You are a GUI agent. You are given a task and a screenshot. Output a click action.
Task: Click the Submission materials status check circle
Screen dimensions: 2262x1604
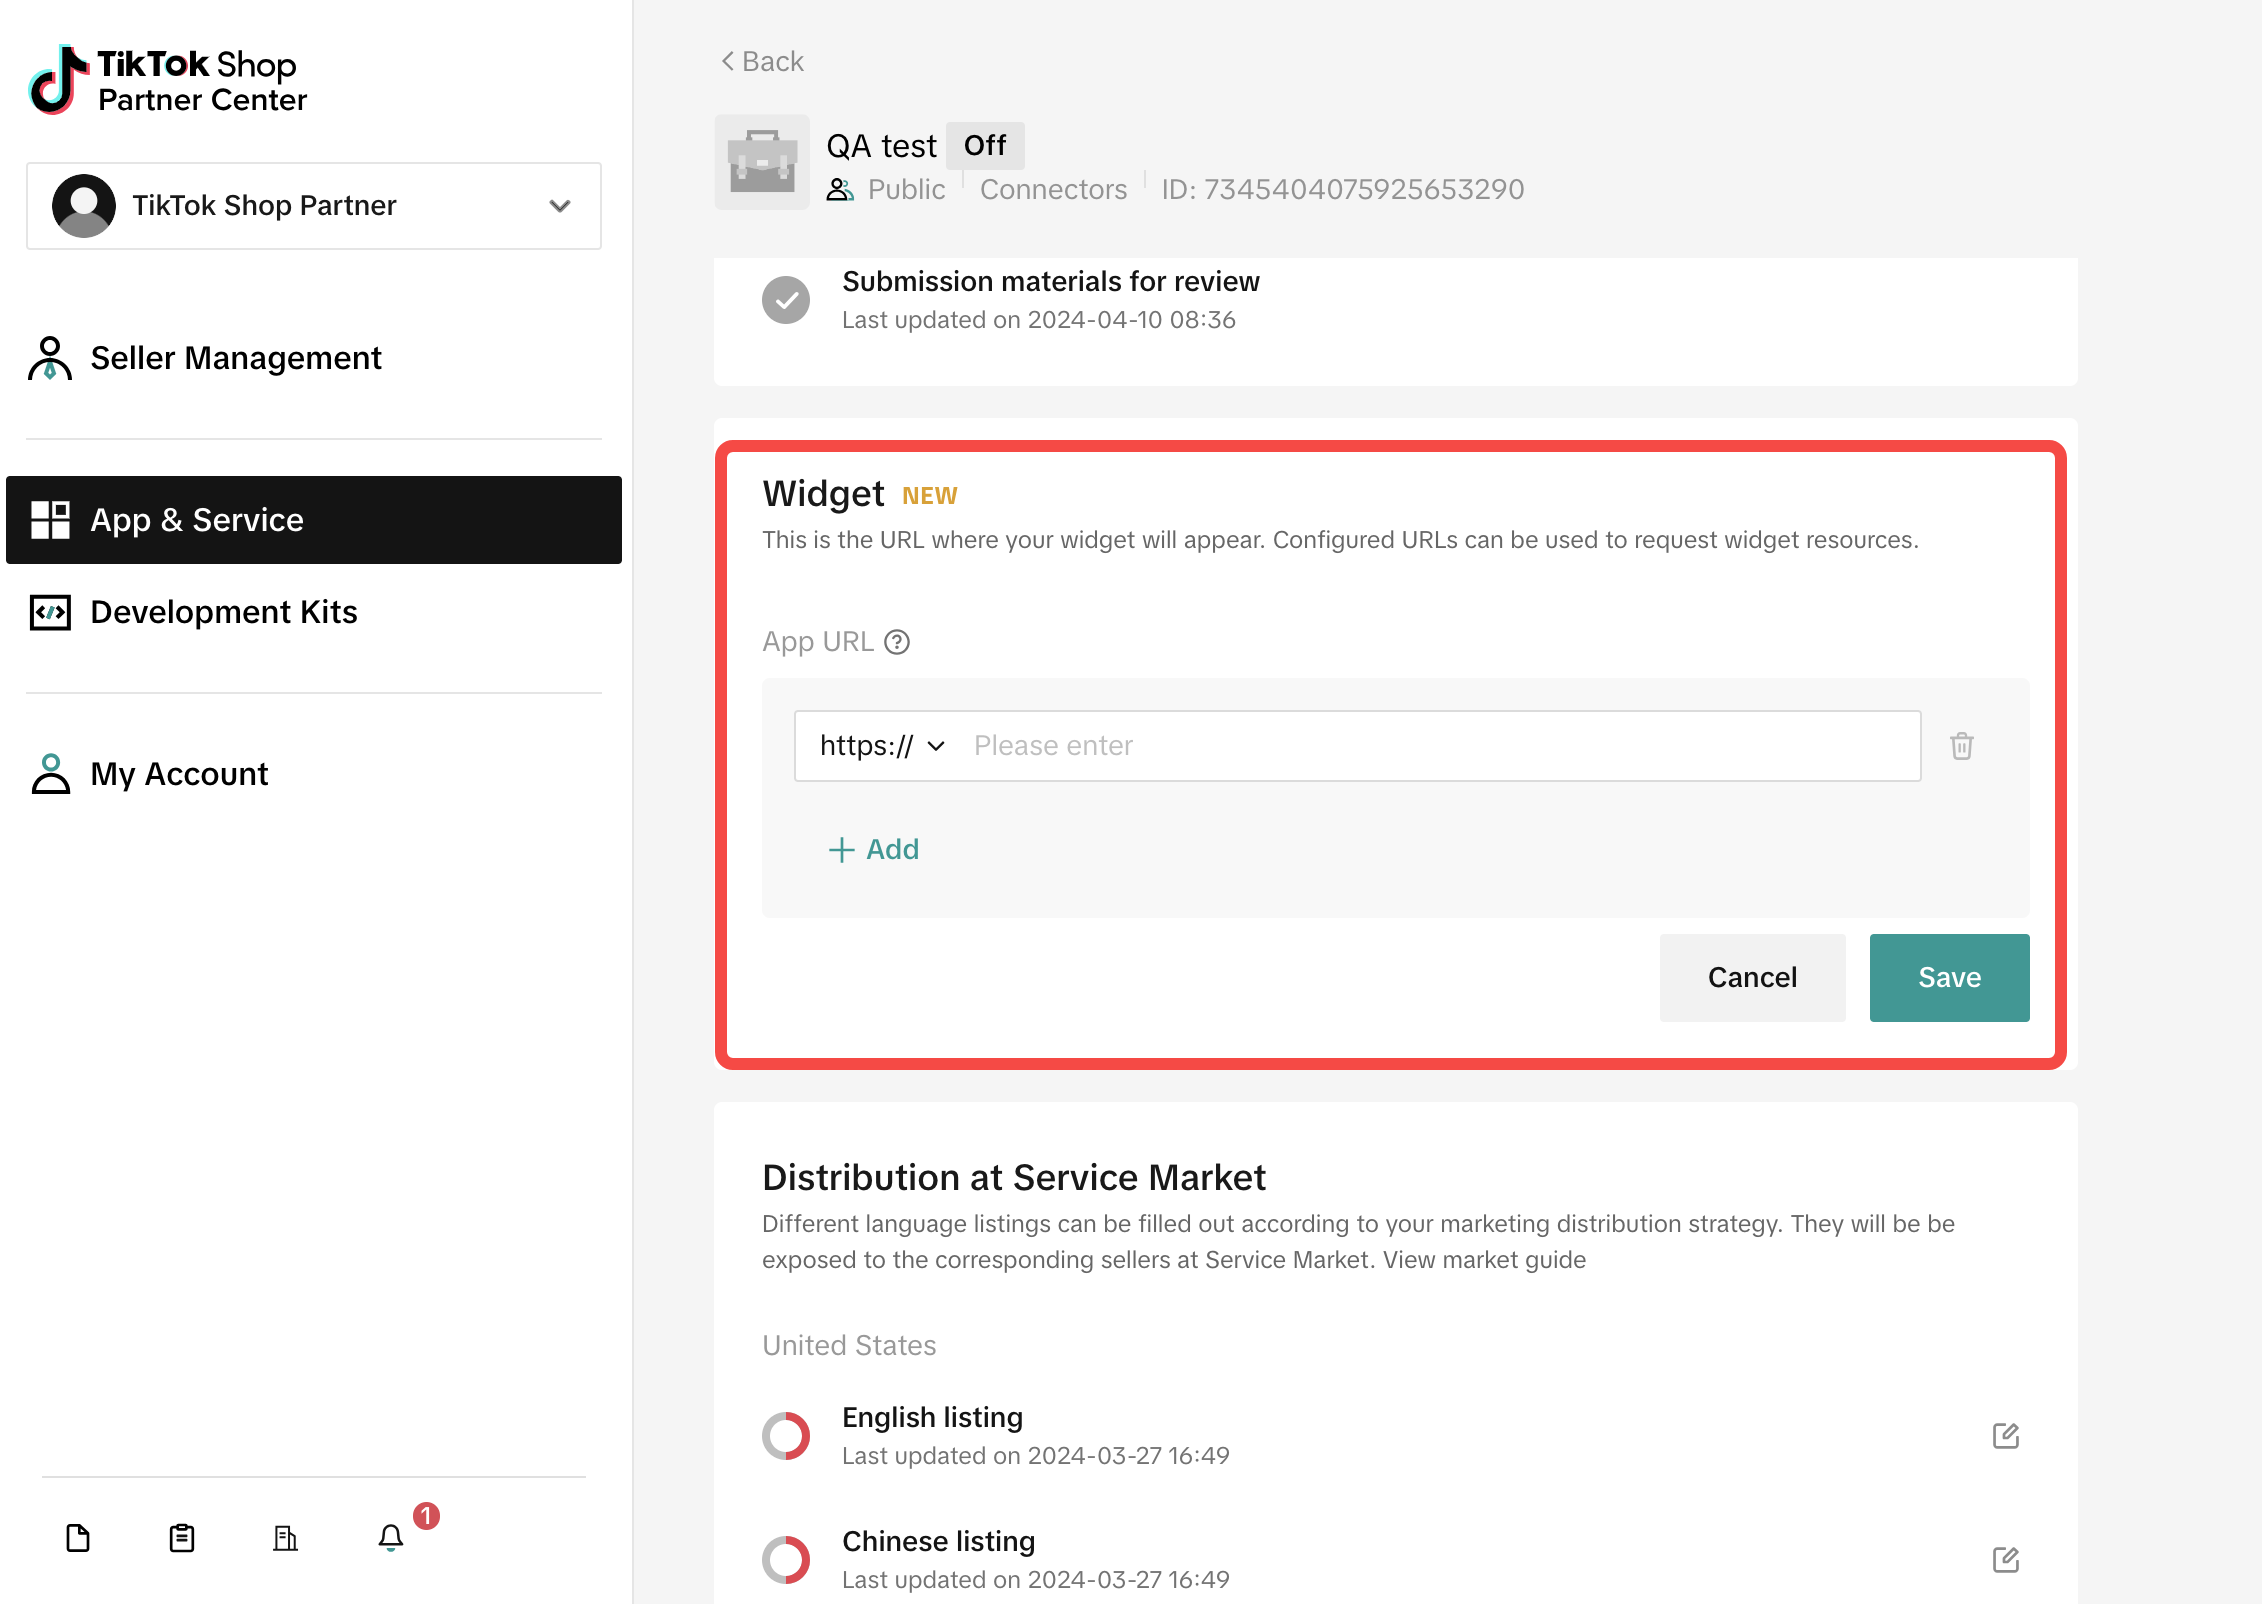point(786,300)
